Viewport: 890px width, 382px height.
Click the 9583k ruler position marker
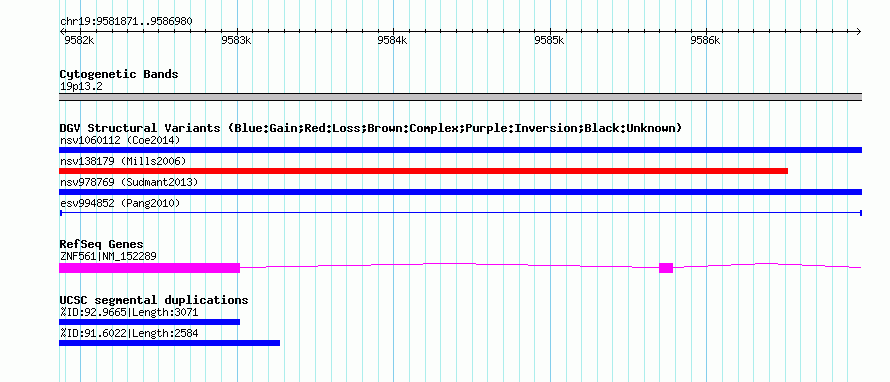(x=237, y=40)
